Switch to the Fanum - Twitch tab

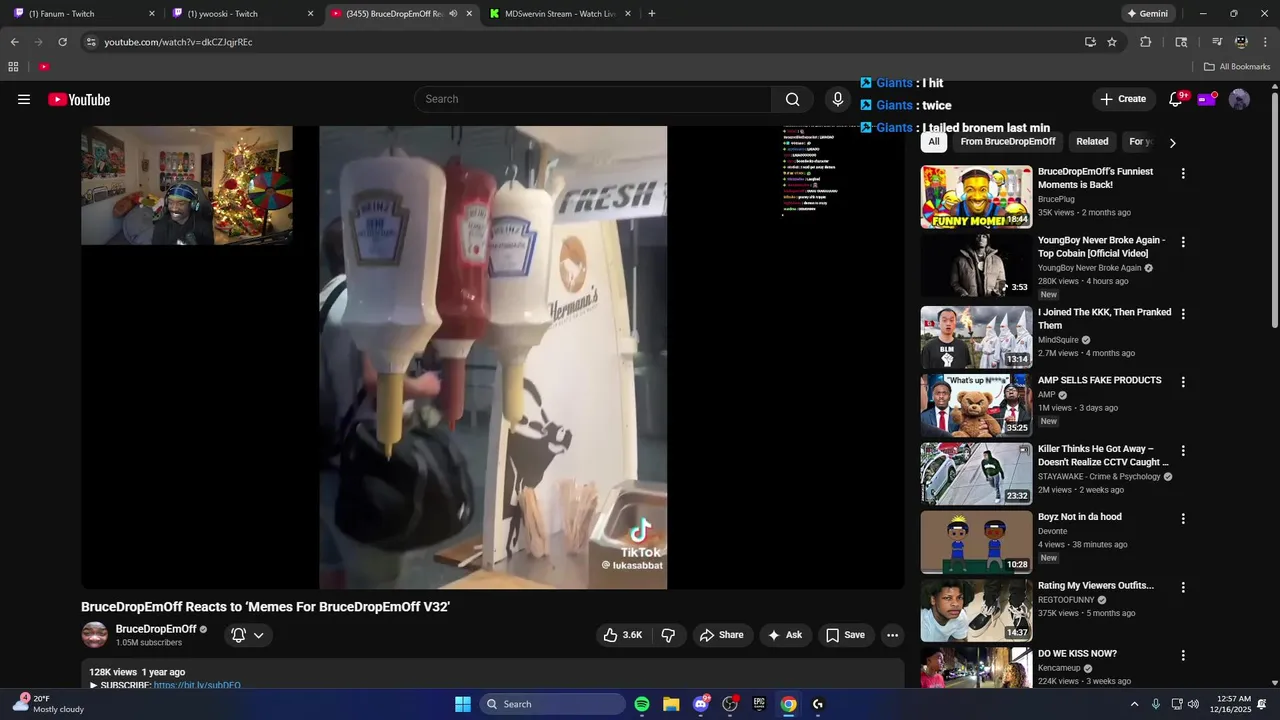[x=85, y=14]
